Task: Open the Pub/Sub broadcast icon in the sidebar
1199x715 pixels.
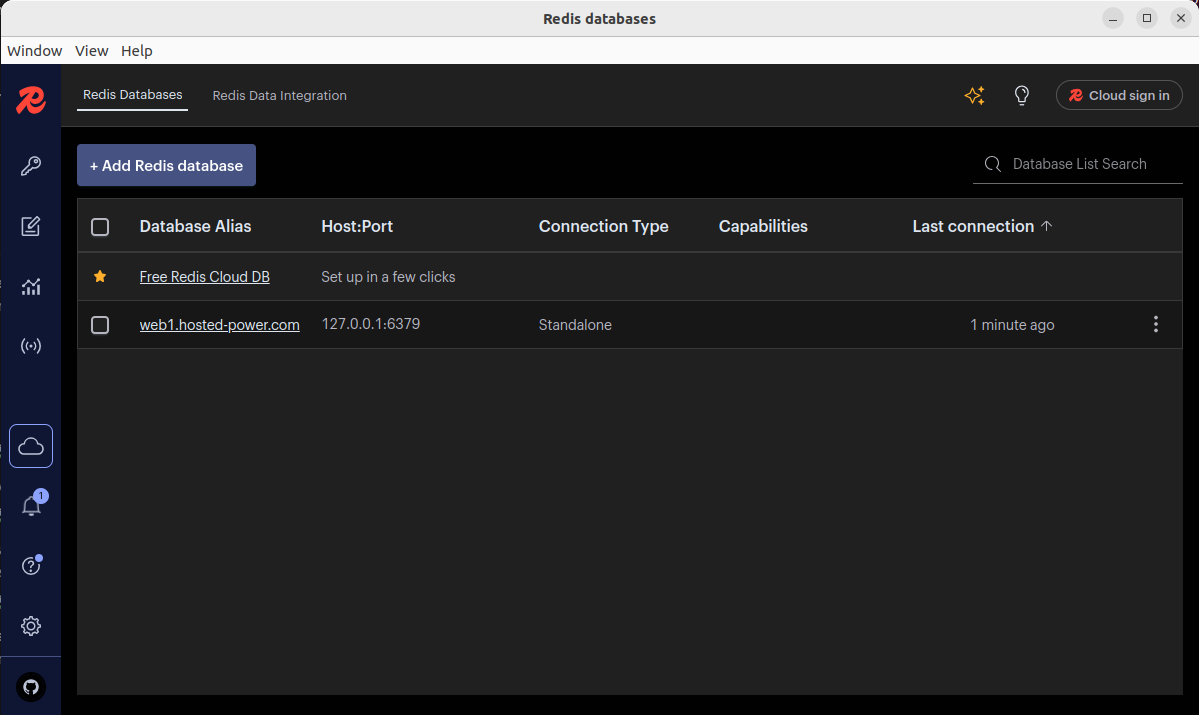Action: pos(31,346)
